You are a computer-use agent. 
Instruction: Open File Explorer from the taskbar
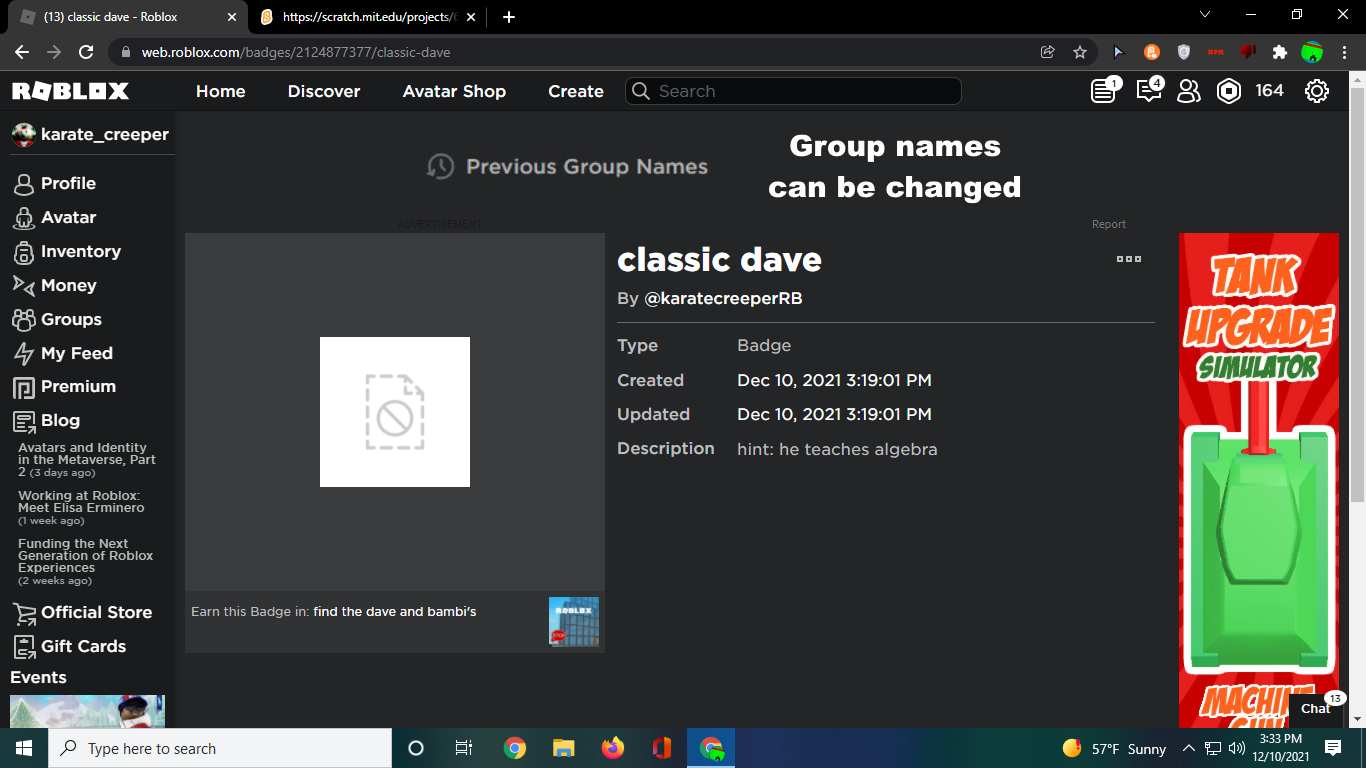(x=564, y=748)
